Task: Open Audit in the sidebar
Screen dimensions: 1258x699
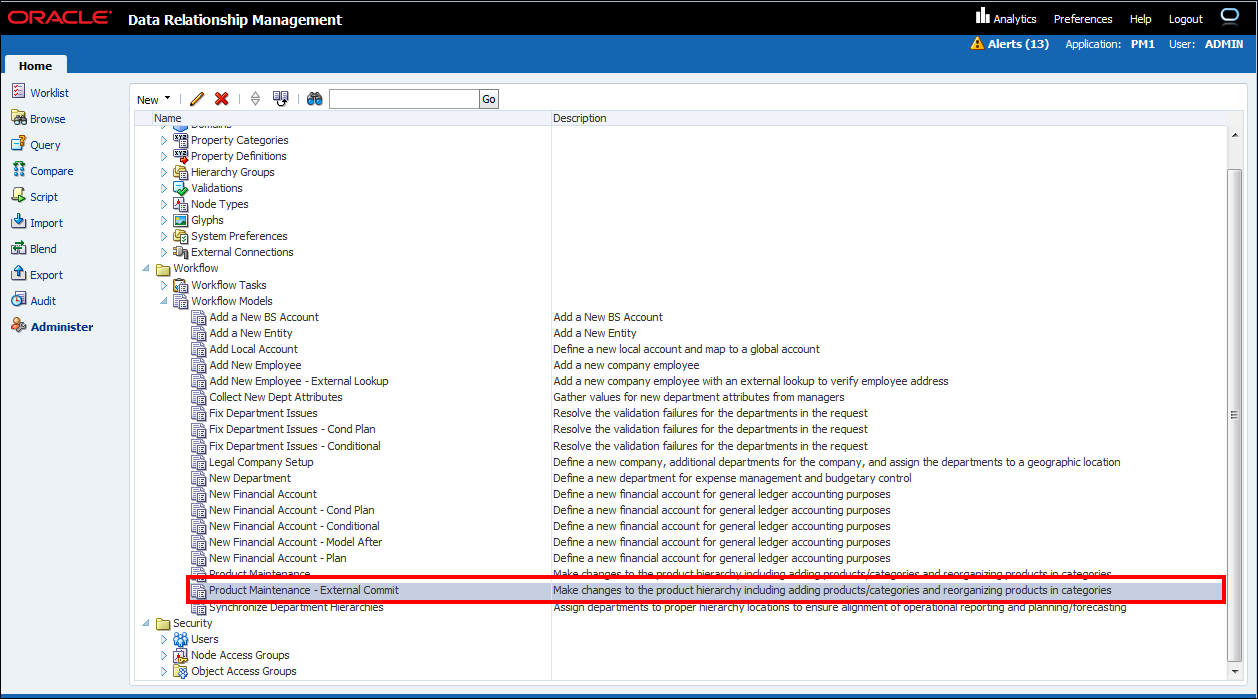Action: coord(43,301)
